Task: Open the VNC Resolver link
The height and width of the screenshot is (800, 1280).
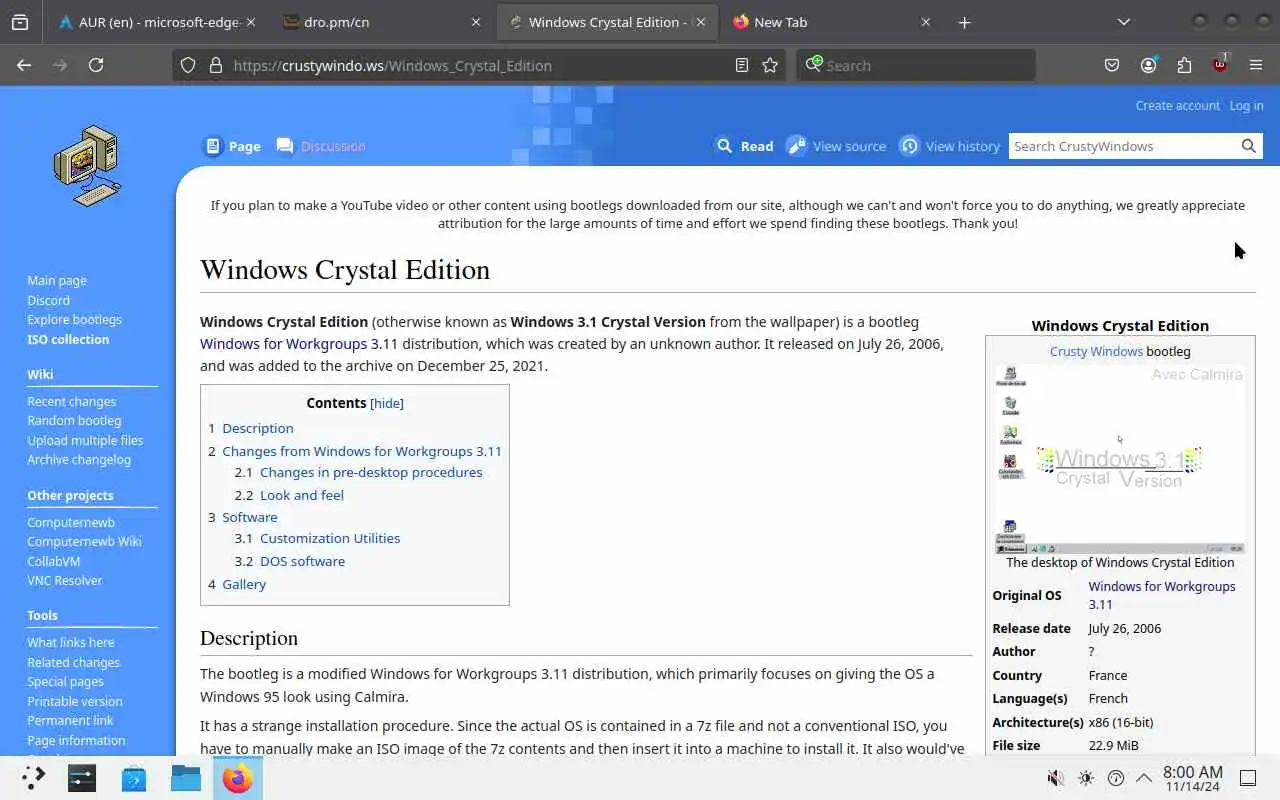Action: point(65,580)
